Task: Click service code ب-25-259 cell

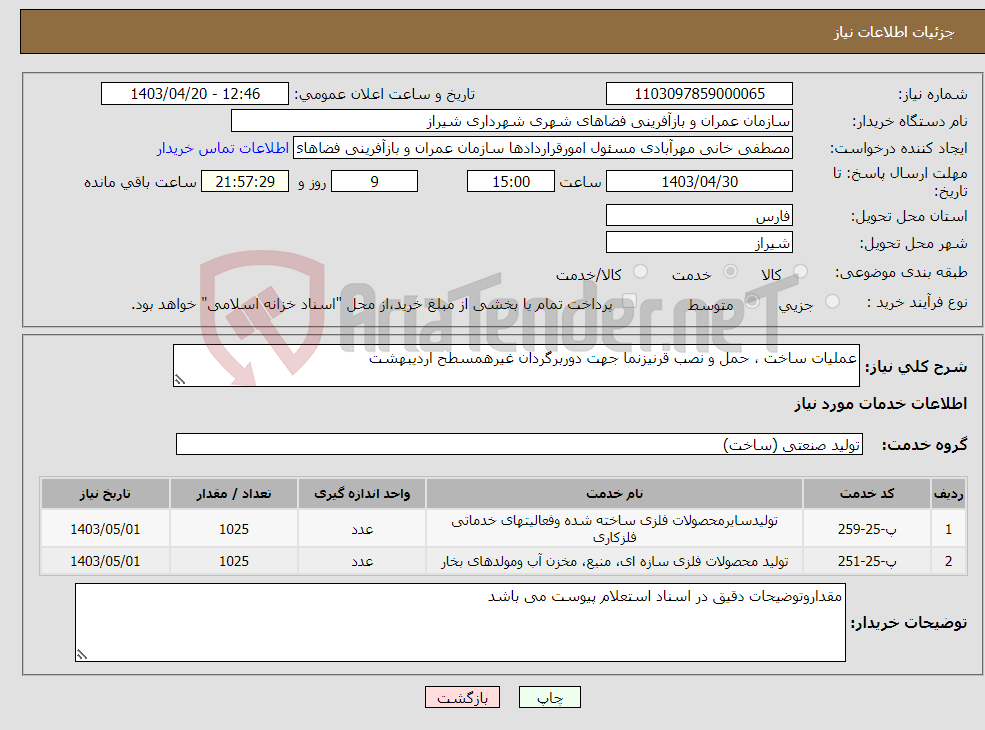Action: 866,529
